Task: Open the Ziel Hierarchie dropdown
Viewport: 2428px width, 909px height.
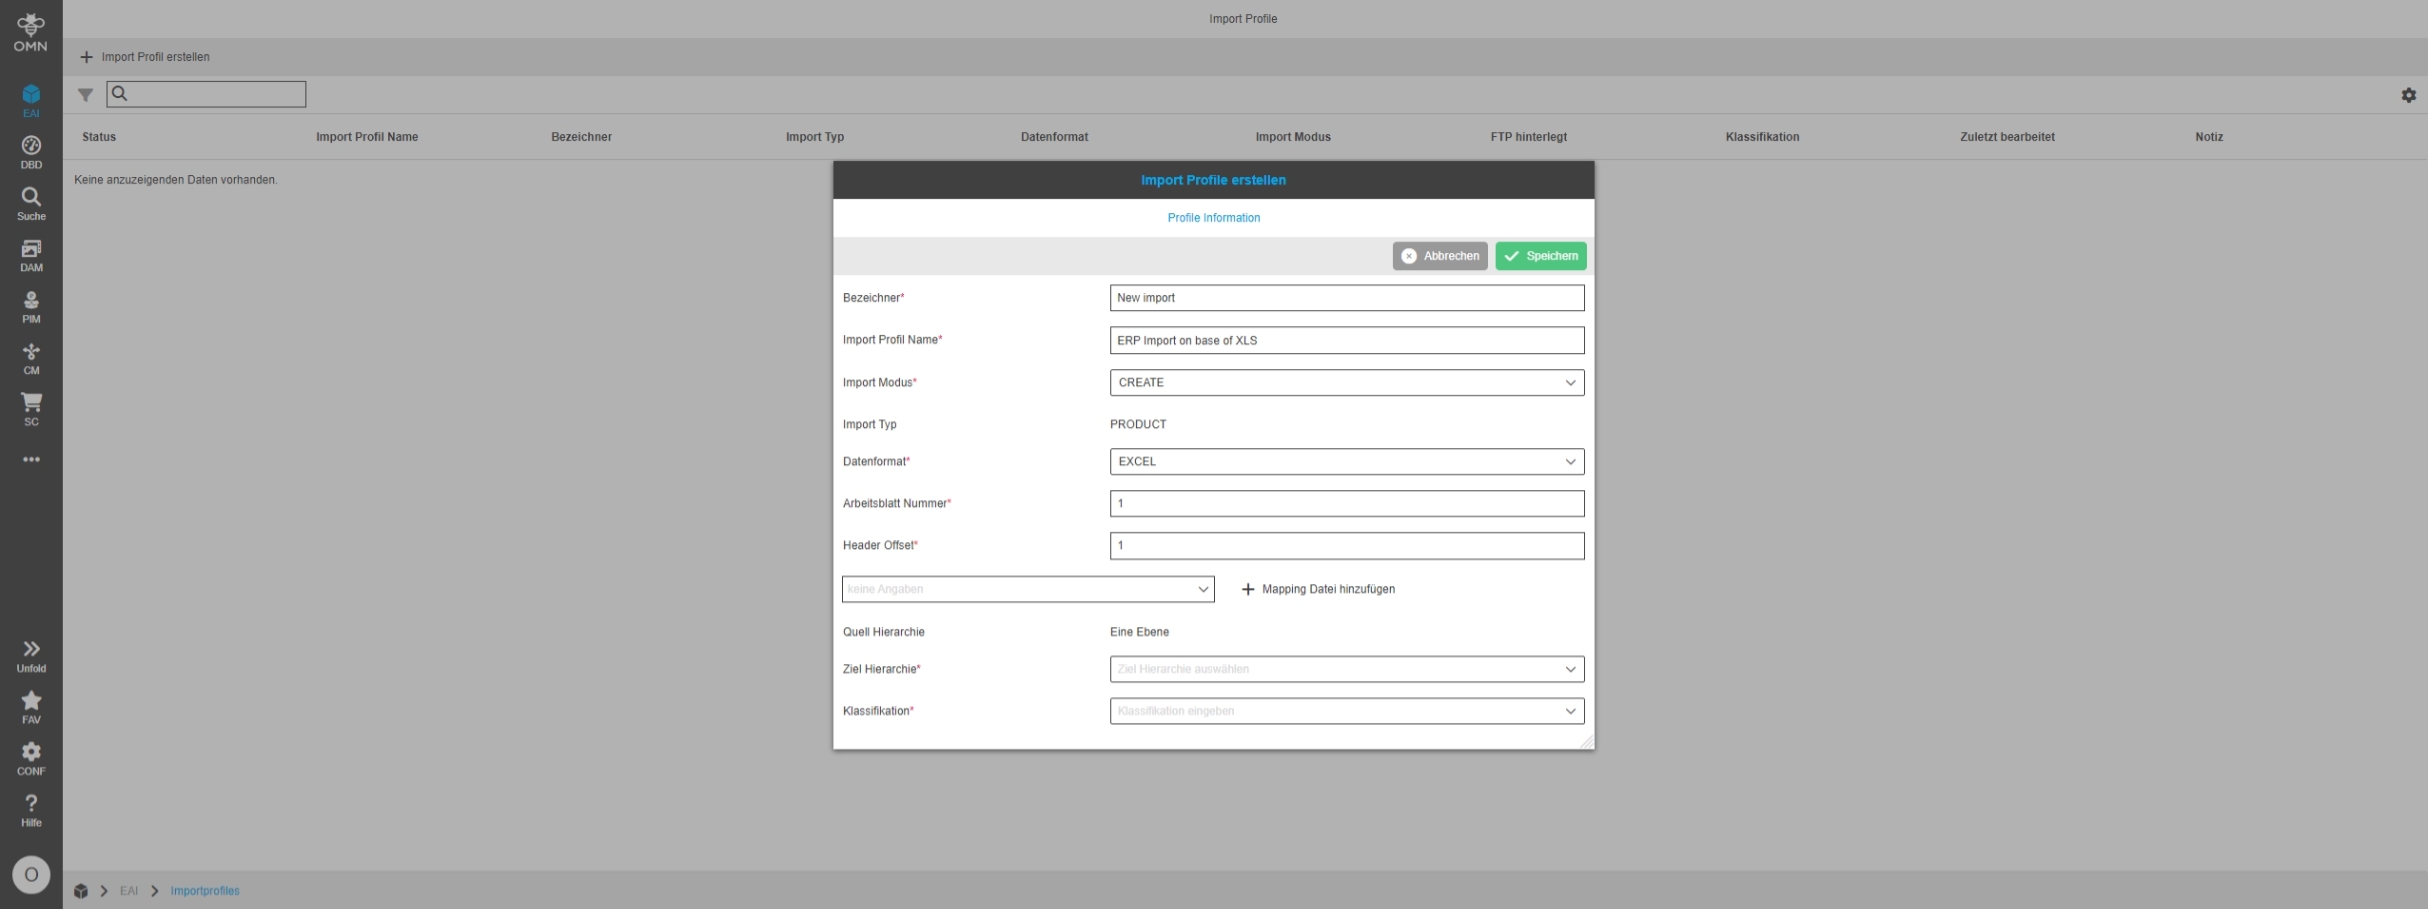Action: coord(1347,669)
